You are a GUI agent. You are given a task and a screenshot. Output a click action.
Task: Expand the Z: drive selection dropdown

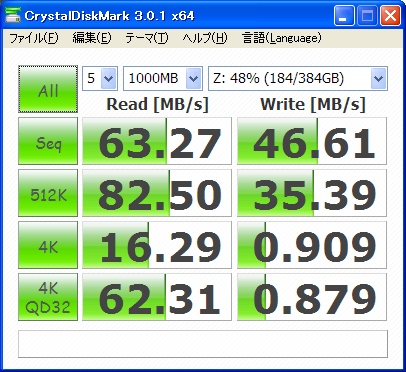click(378, 79)
